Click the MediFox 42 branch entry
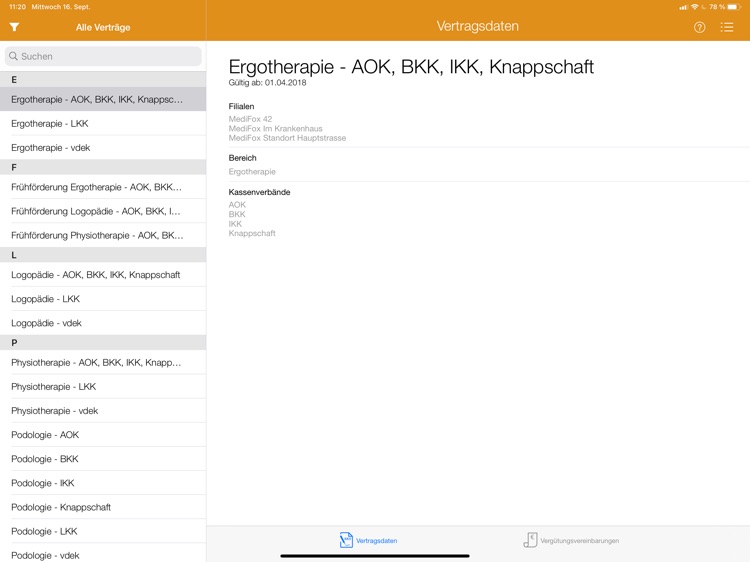This screenshot has width=750, height=562. coord(250,119)
